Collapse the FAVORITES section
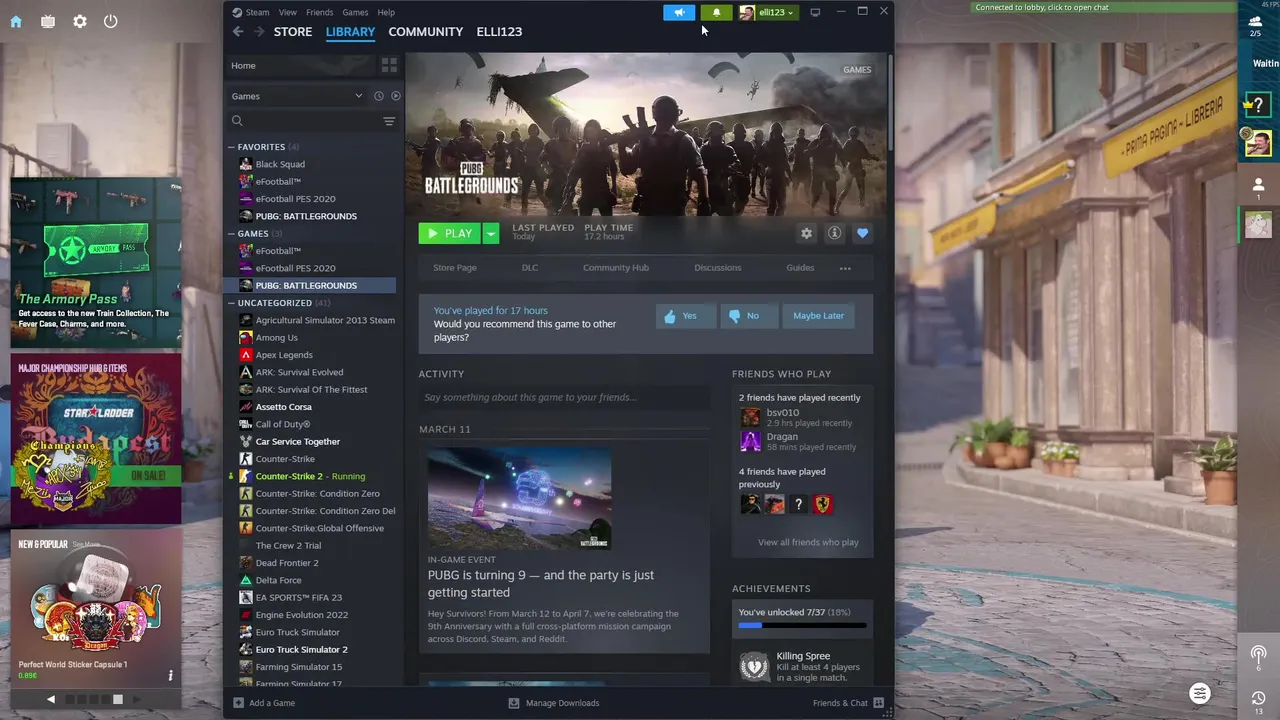Screen dimensions: 1280x720 coord(231,147)
